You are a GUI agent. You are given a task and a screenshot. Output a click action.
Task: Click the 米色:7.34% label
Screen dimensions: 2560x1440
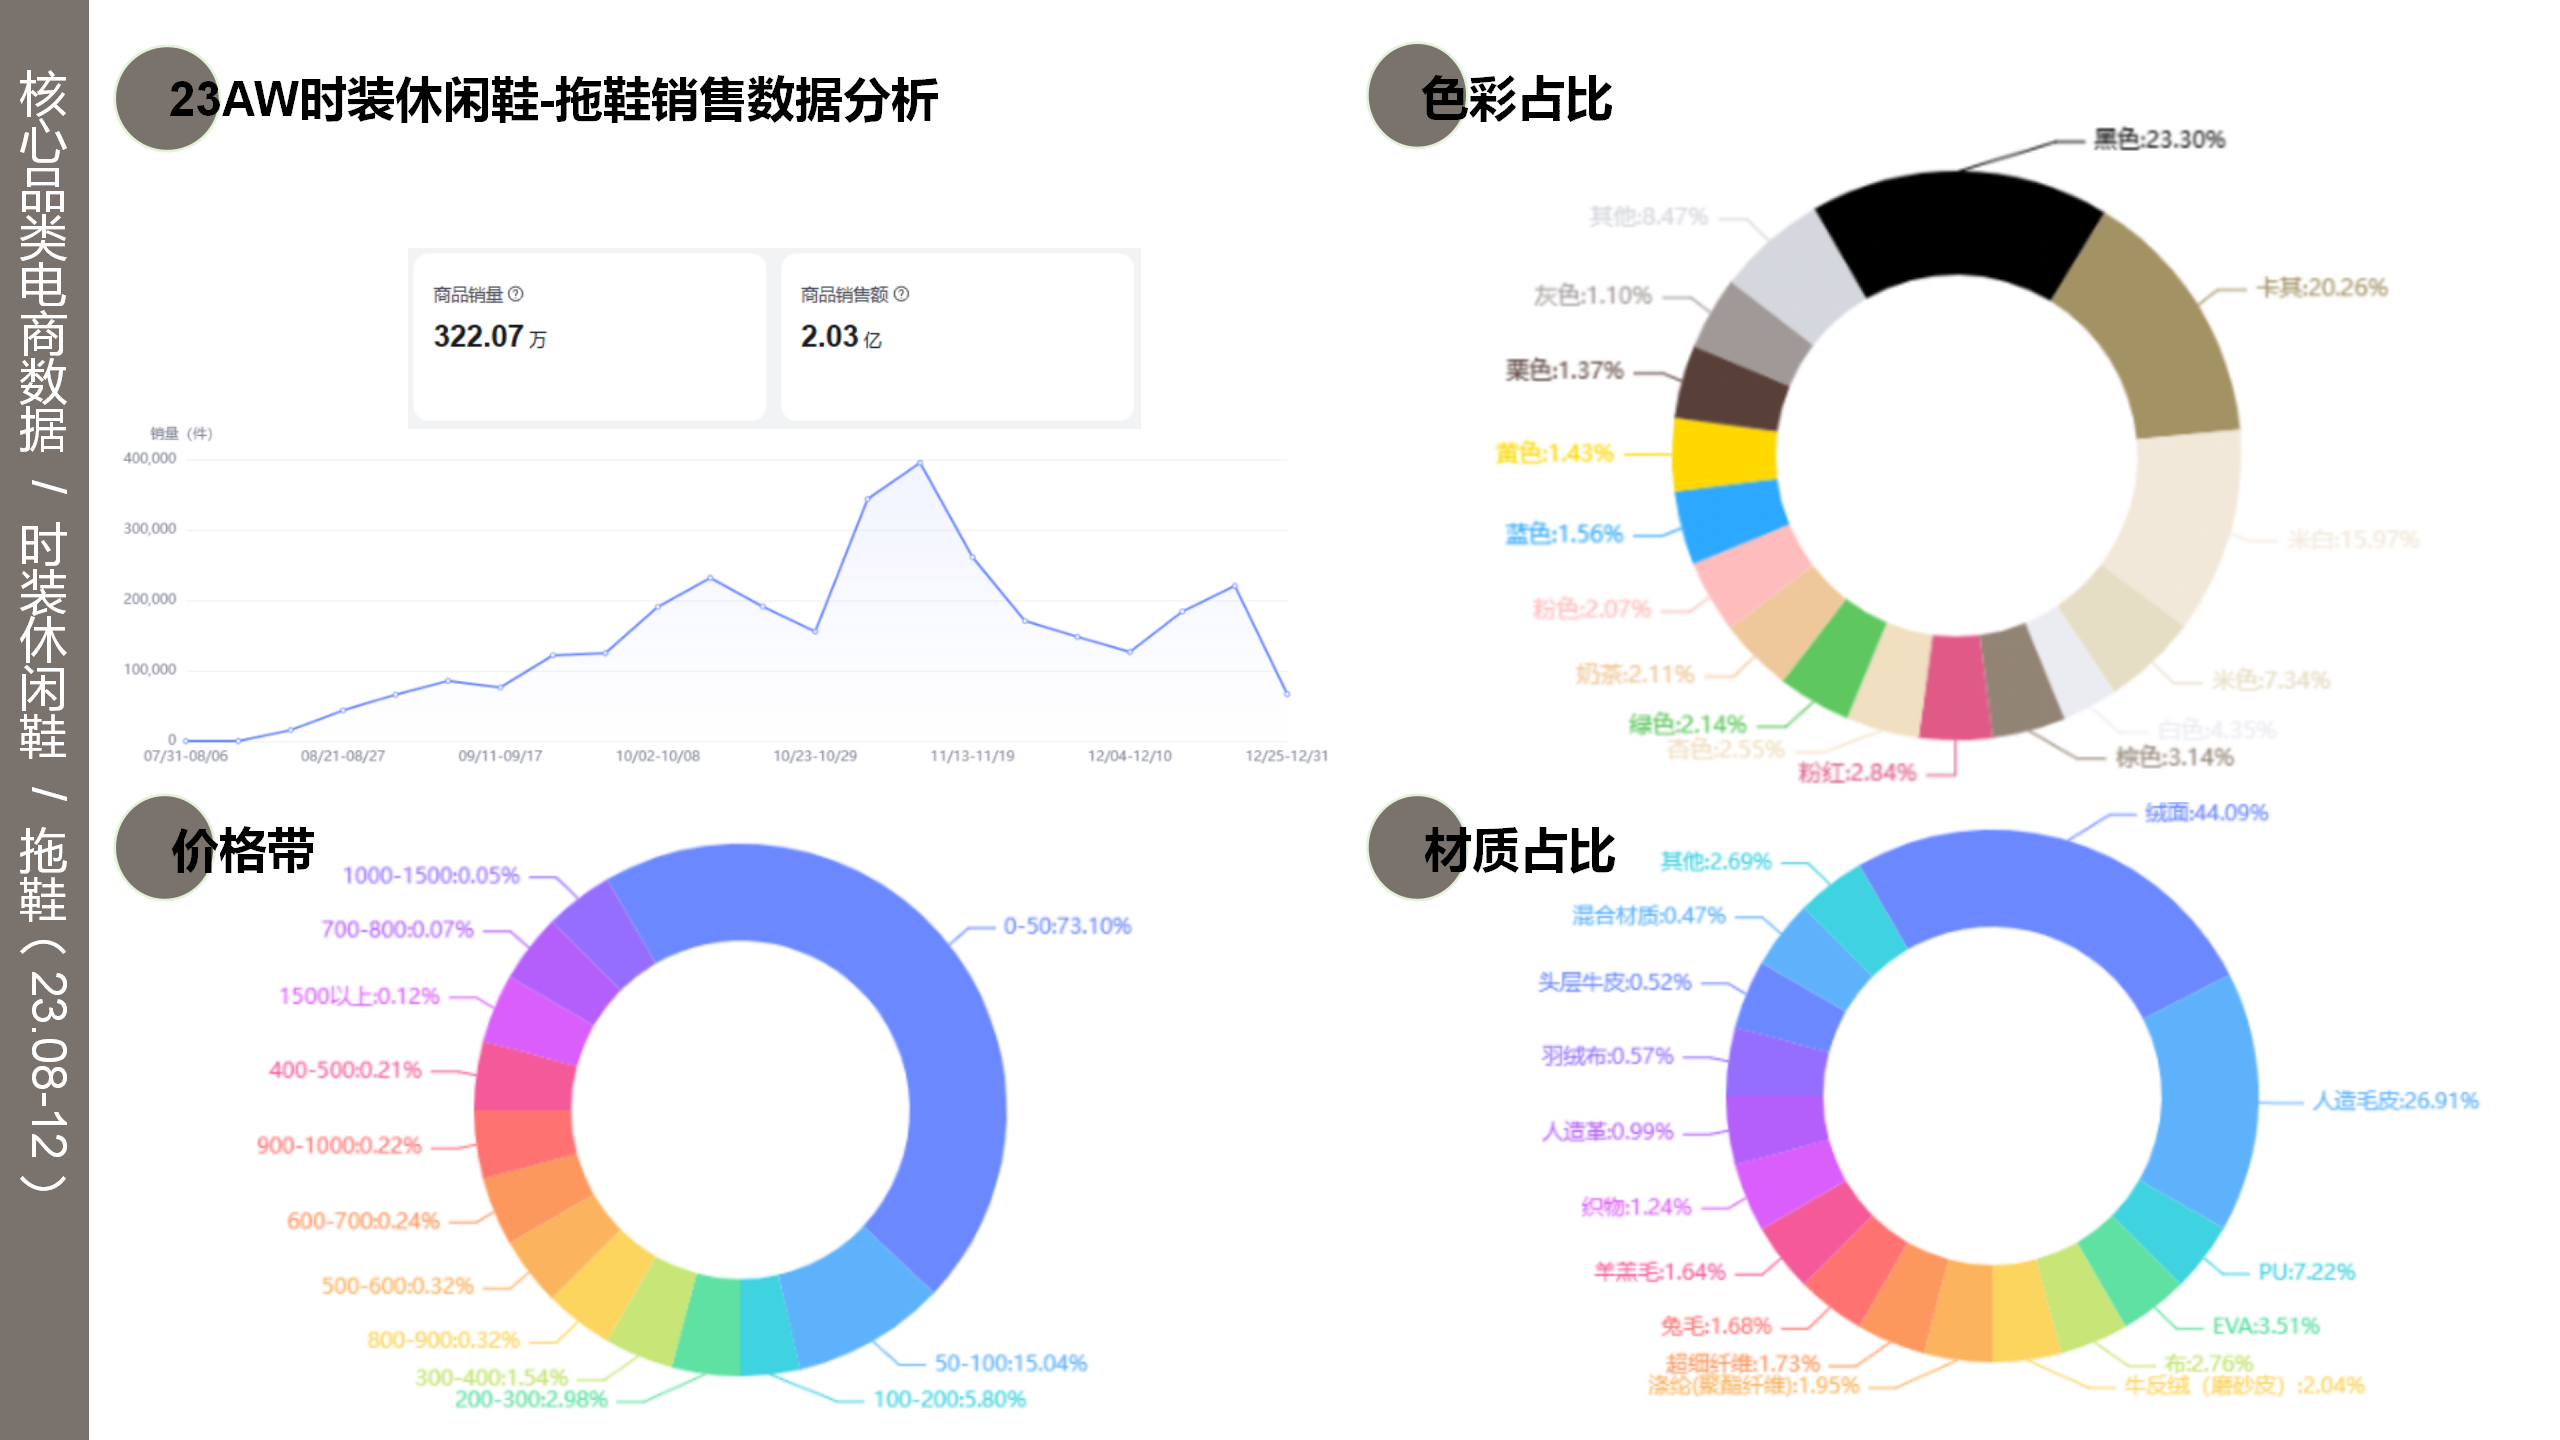pos(2270,681)
